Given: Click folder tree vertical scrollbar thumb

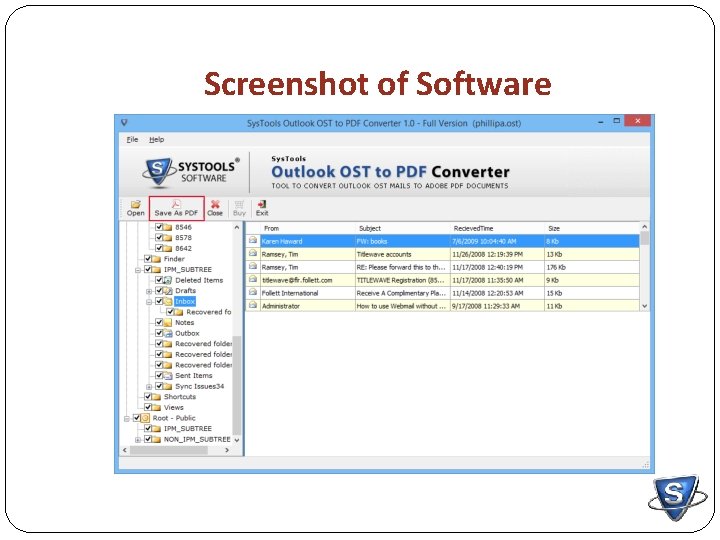Looking at the screenshot, I should 237,385.
